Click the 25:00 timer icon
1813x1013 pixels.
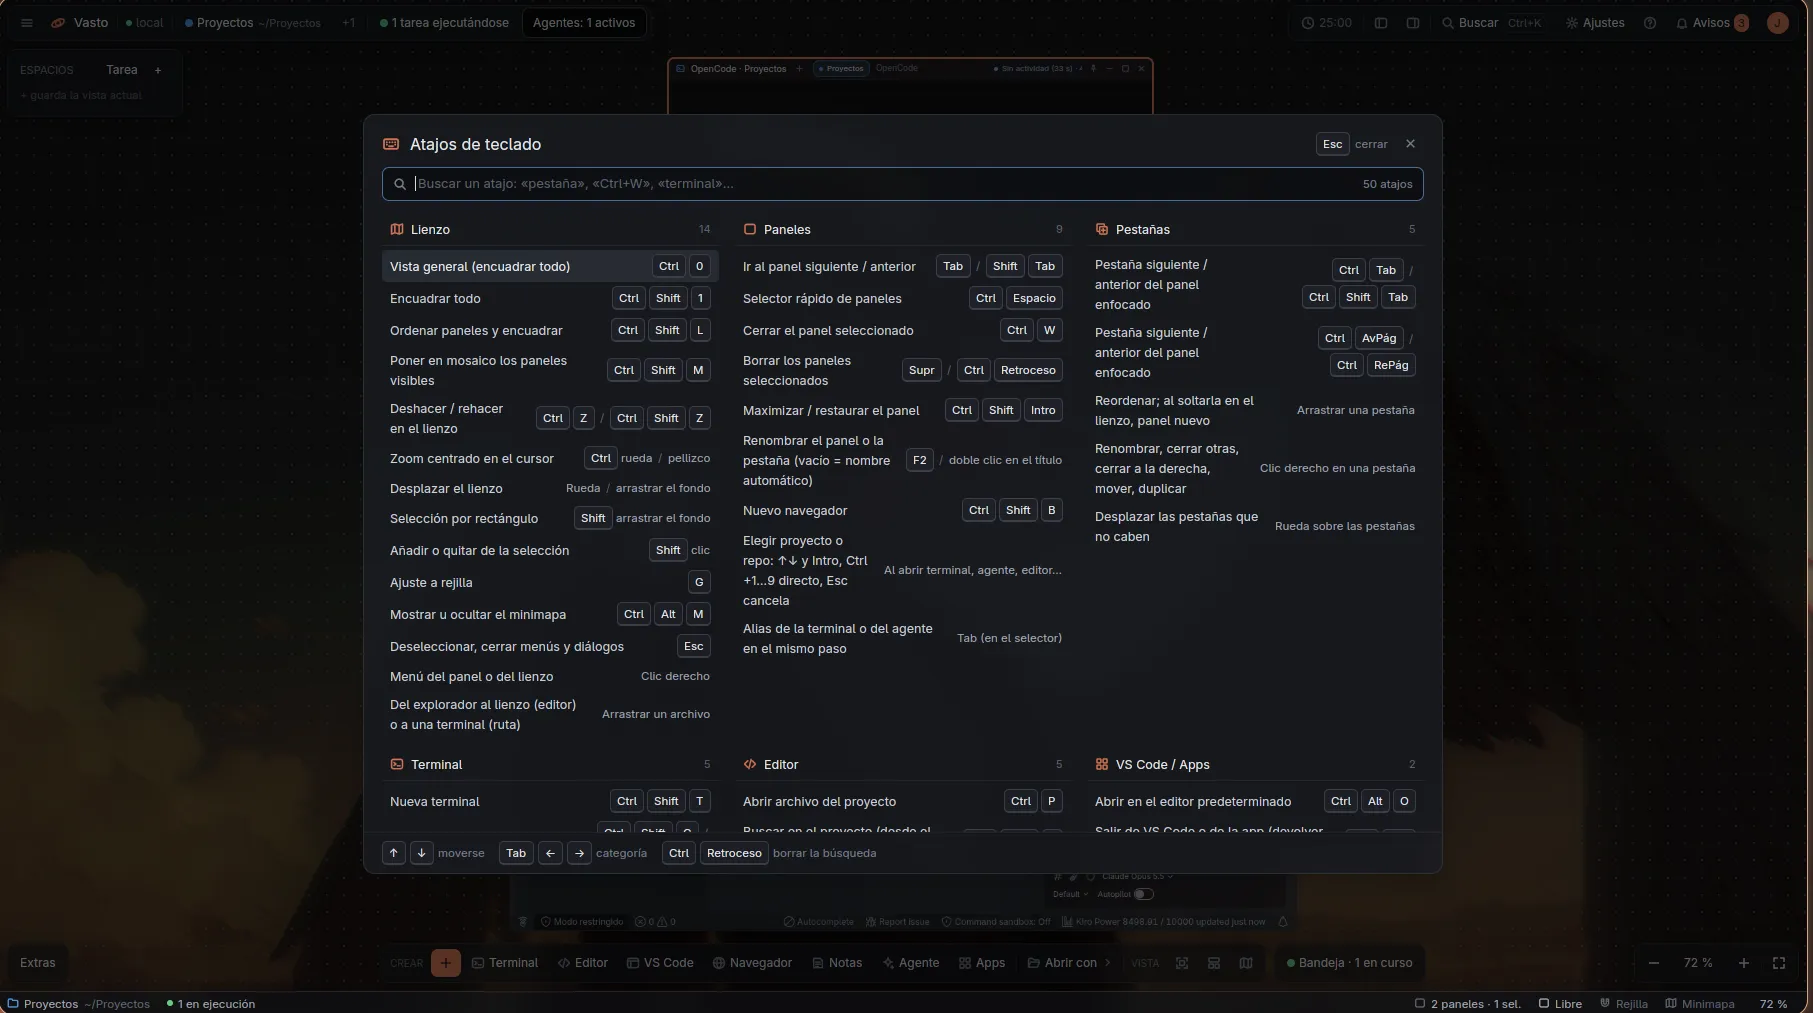[1308, 23]
